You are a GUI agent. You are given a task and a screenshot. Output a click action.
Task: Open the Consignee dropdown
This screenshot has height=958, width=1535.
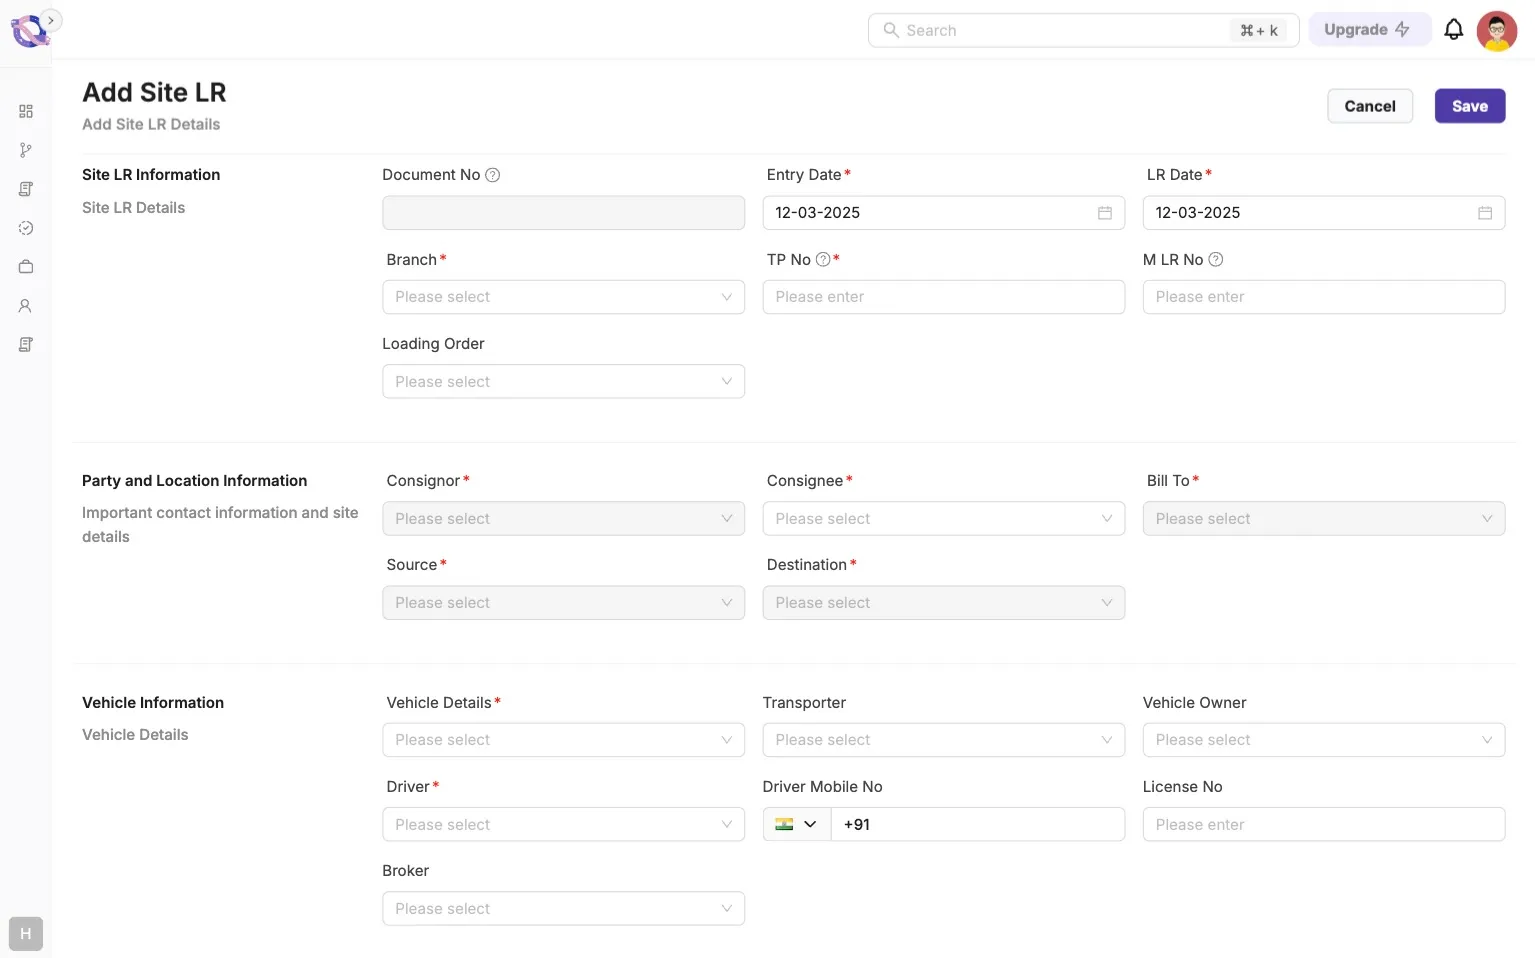coord(943,519)
